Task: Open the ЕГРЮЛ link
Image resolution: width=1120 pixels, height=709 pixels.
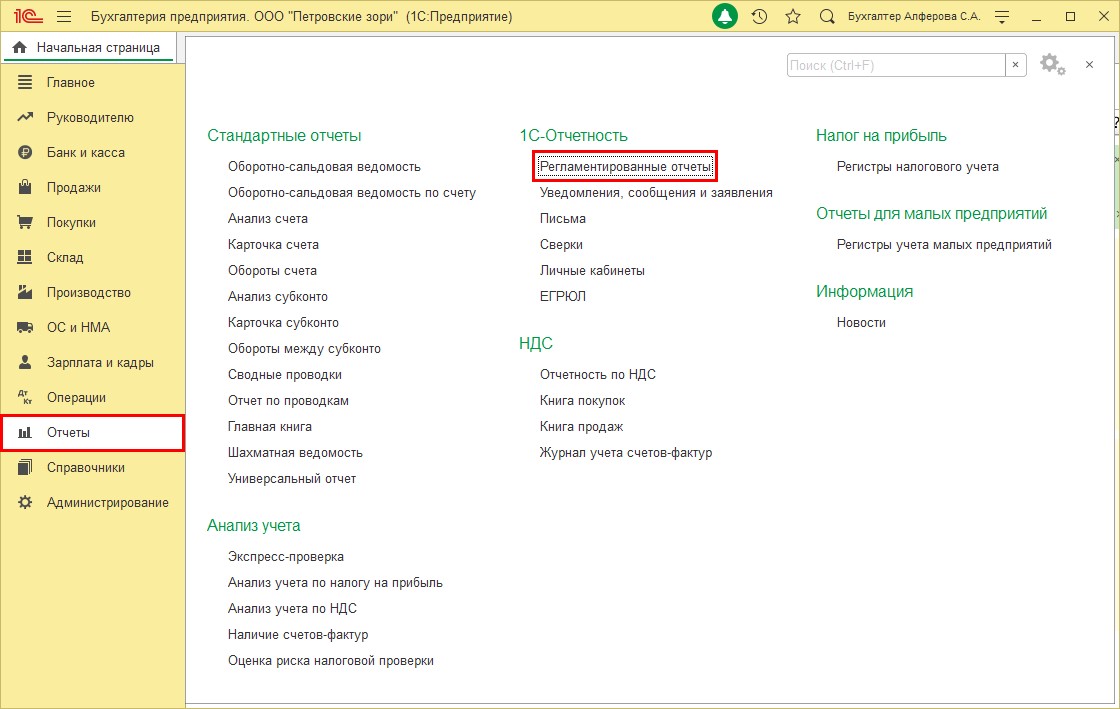Action: coord(562,296)
